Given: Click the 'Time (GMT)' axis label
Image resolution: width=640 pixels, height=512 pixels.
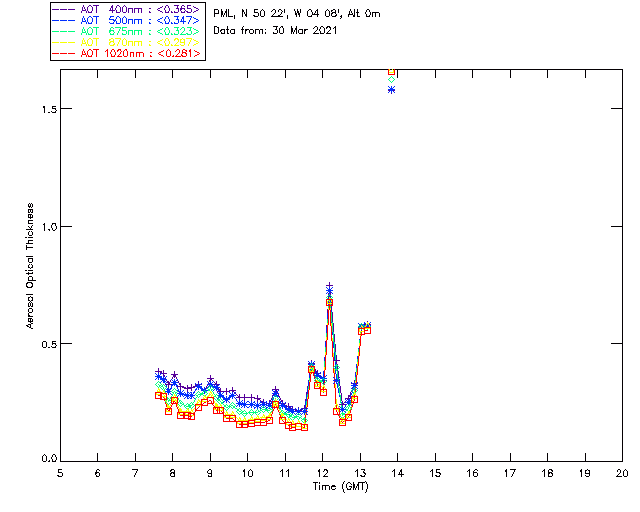Looking at the screenshot, I should pos(341,487).
